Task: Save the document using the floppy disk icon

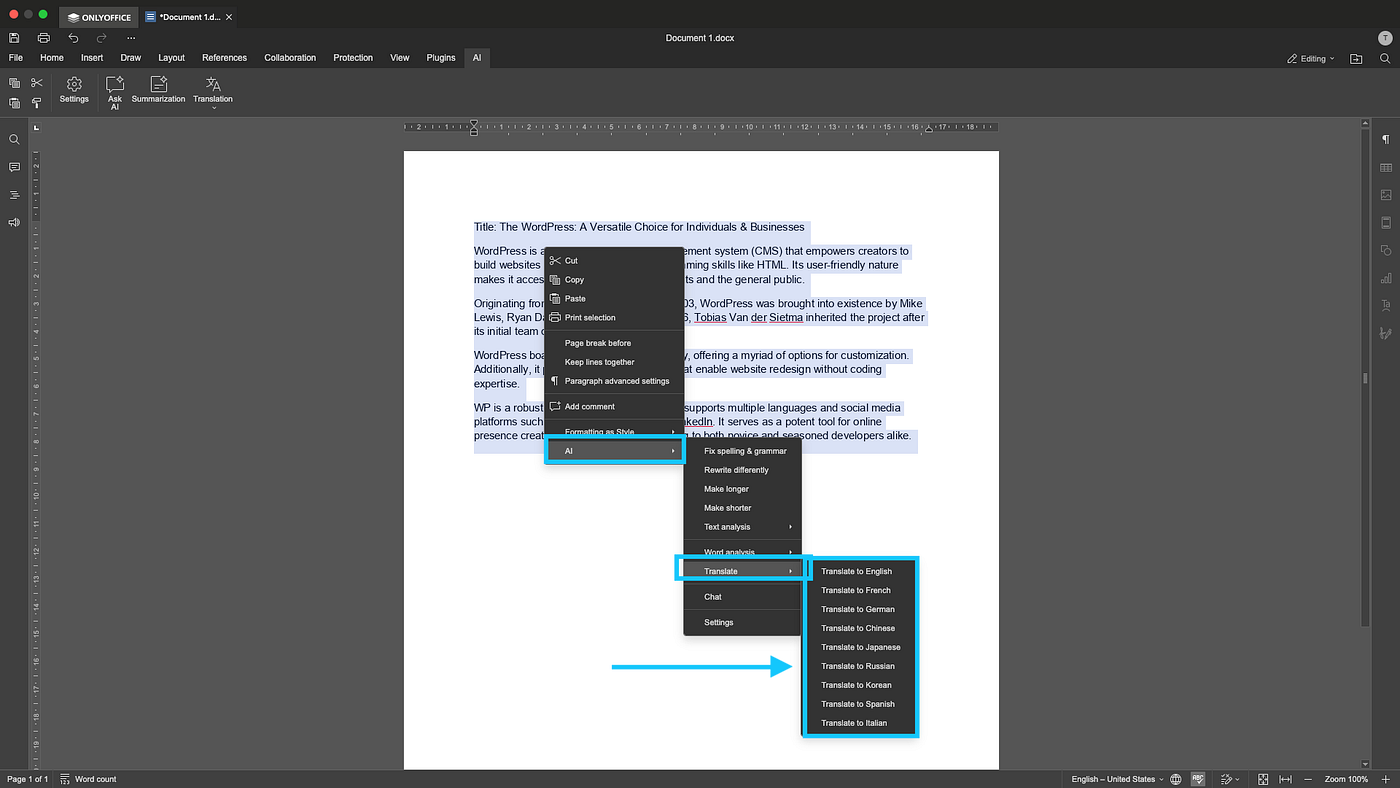Action: pyautogui.click(x=14, y=38)
